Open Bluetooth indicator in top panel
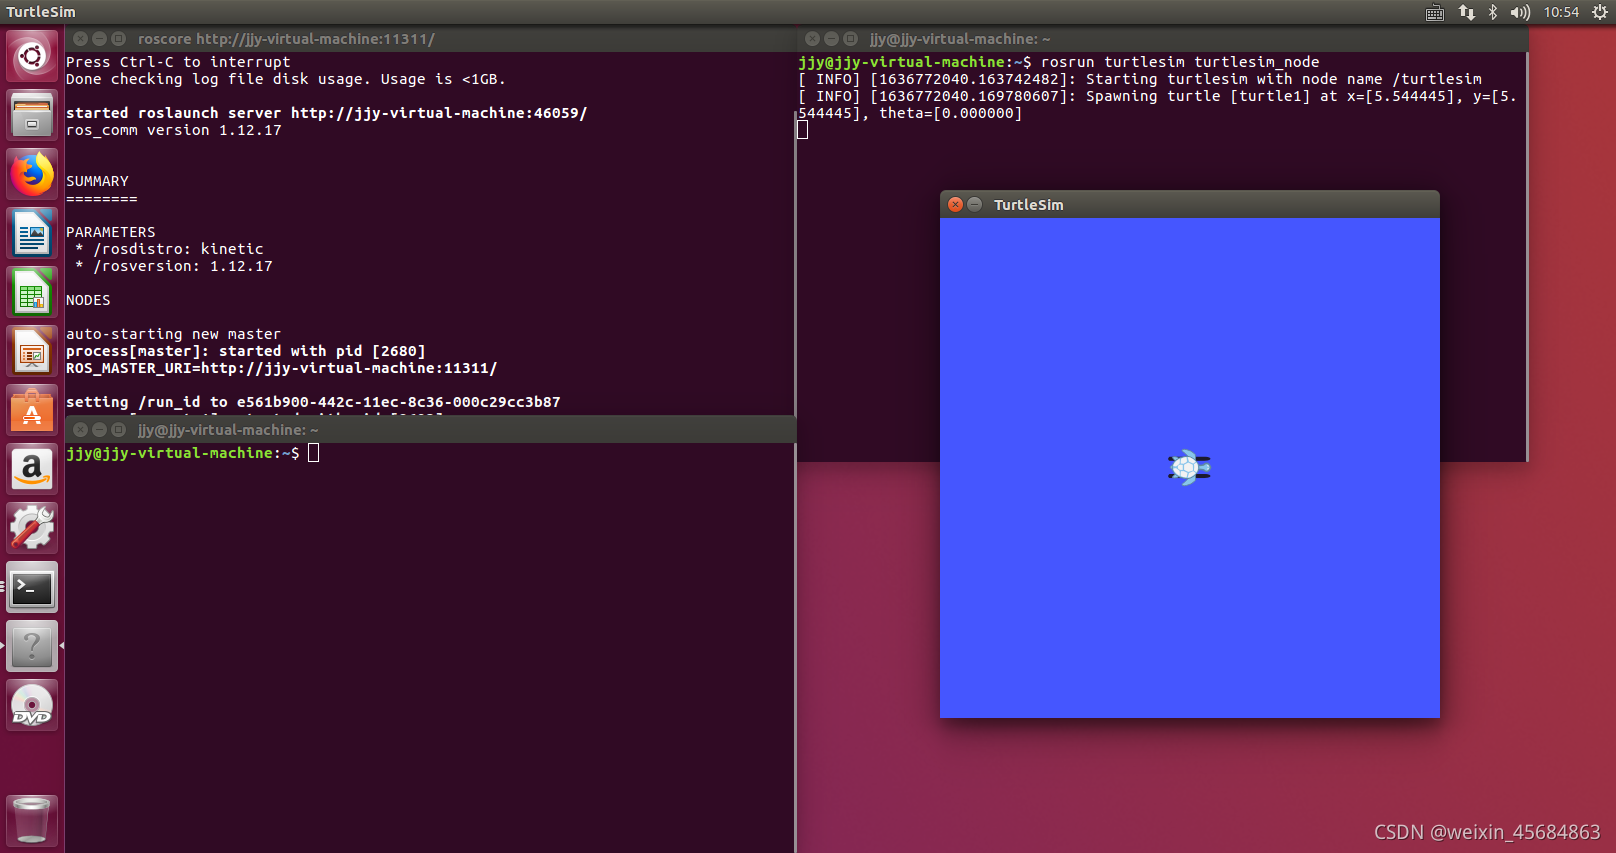This screenshot has width=1616, height=853. pyautogui.click(x=1492, y=12)
